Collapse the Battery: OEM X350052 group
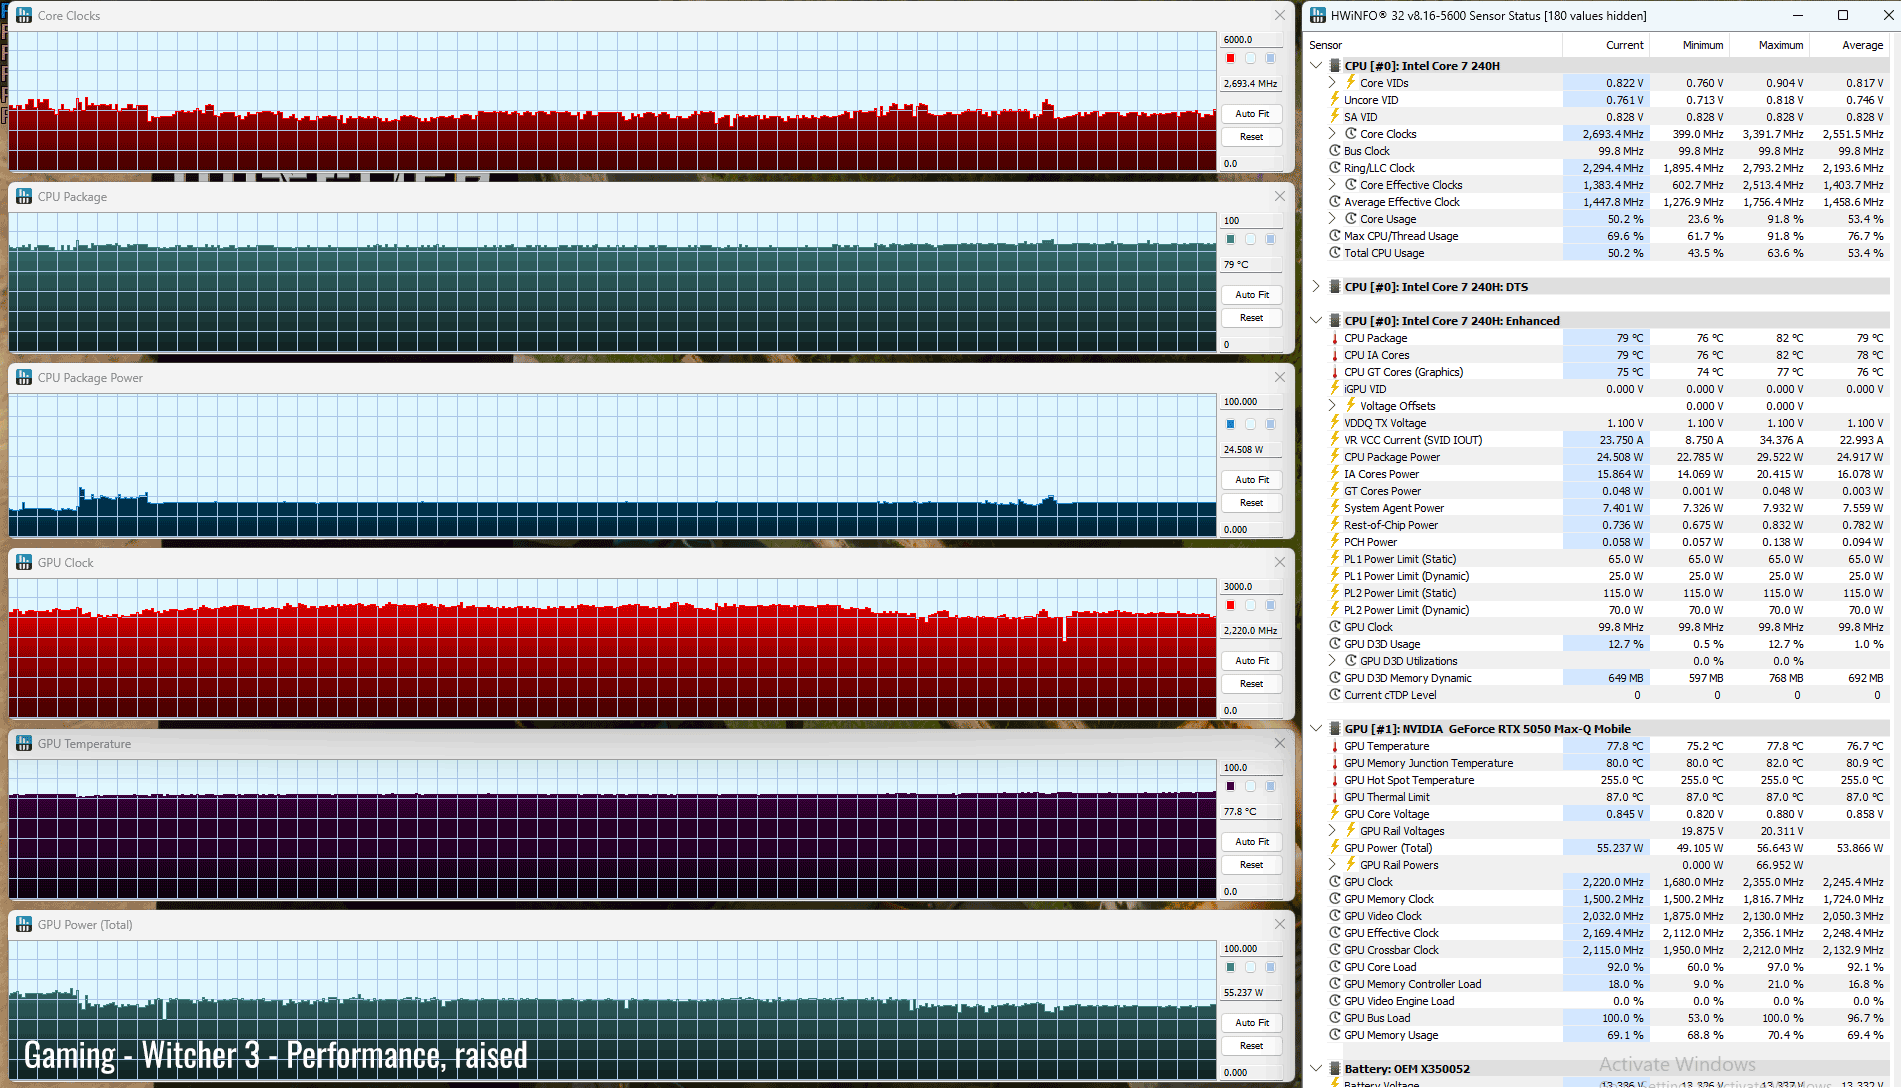This screenshot has width=1901, height=1088. click(x=1316, y=1069)
